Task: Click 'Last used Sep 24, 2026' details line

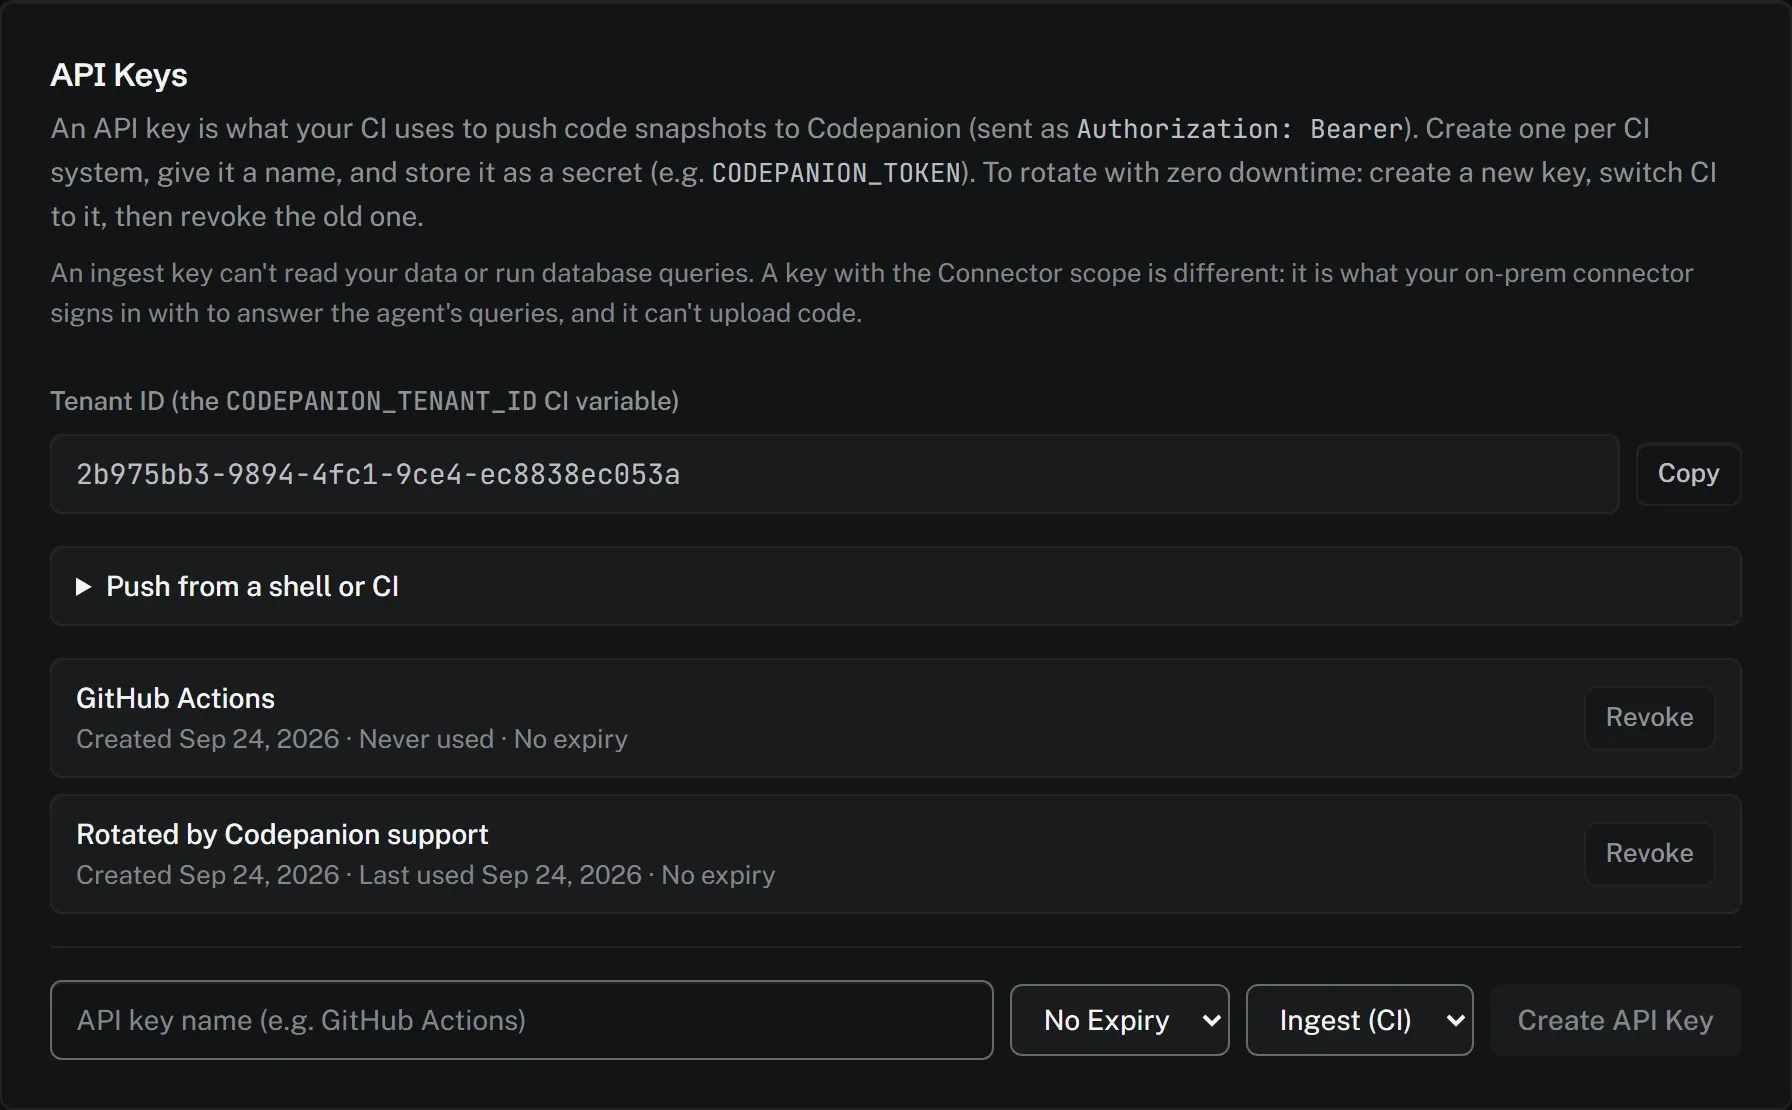Action: pyautogui.click(x=426, y=875)
